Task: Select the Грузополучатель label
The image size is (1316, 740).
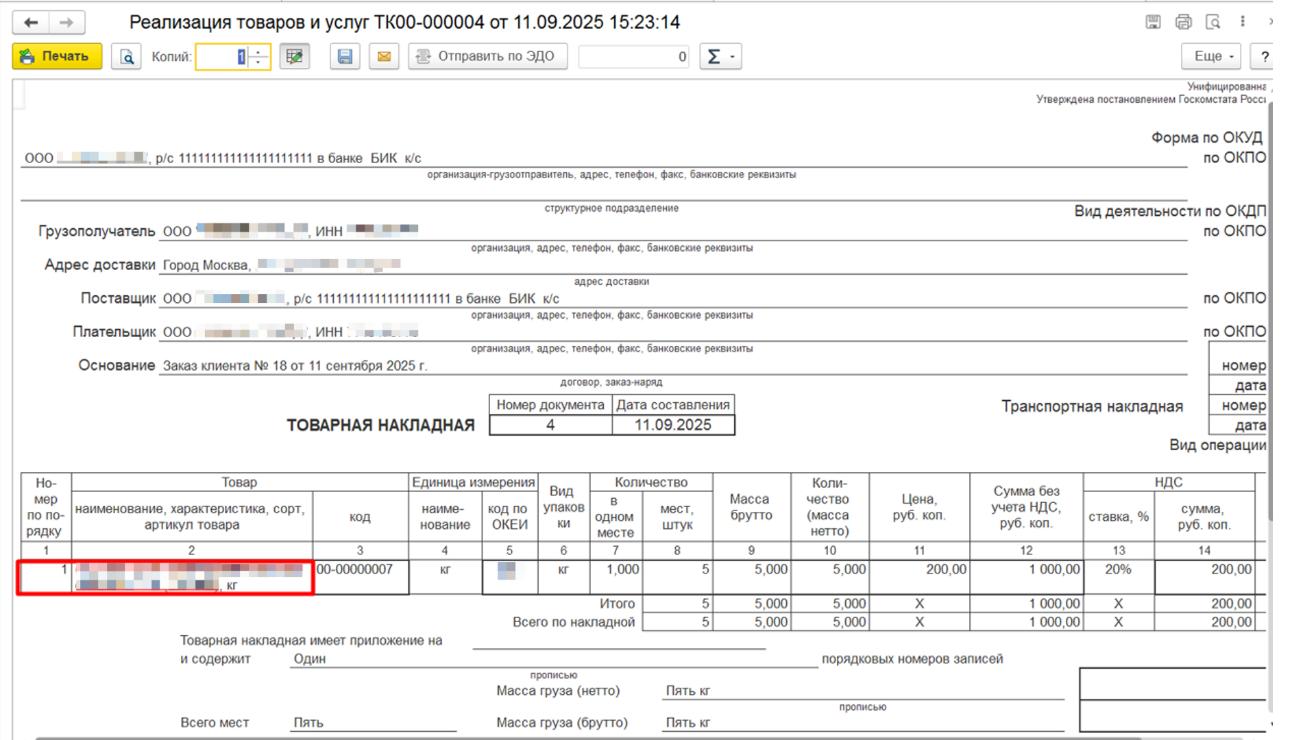Action: point(97,231)
